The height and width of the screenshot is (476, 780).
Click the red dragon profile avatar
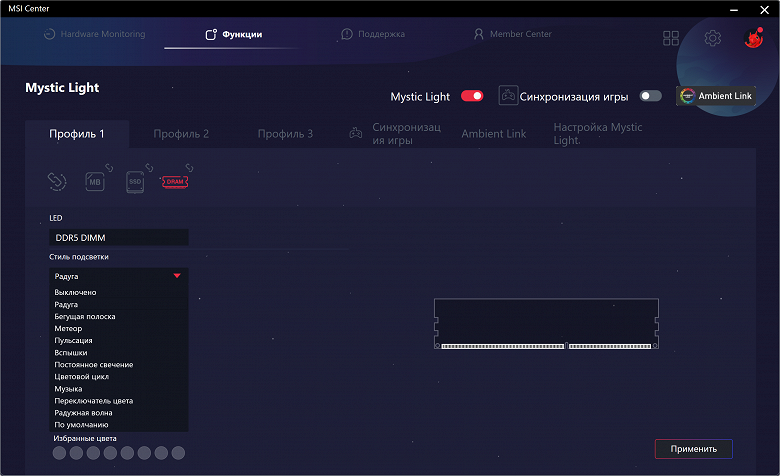pos(753,38)
